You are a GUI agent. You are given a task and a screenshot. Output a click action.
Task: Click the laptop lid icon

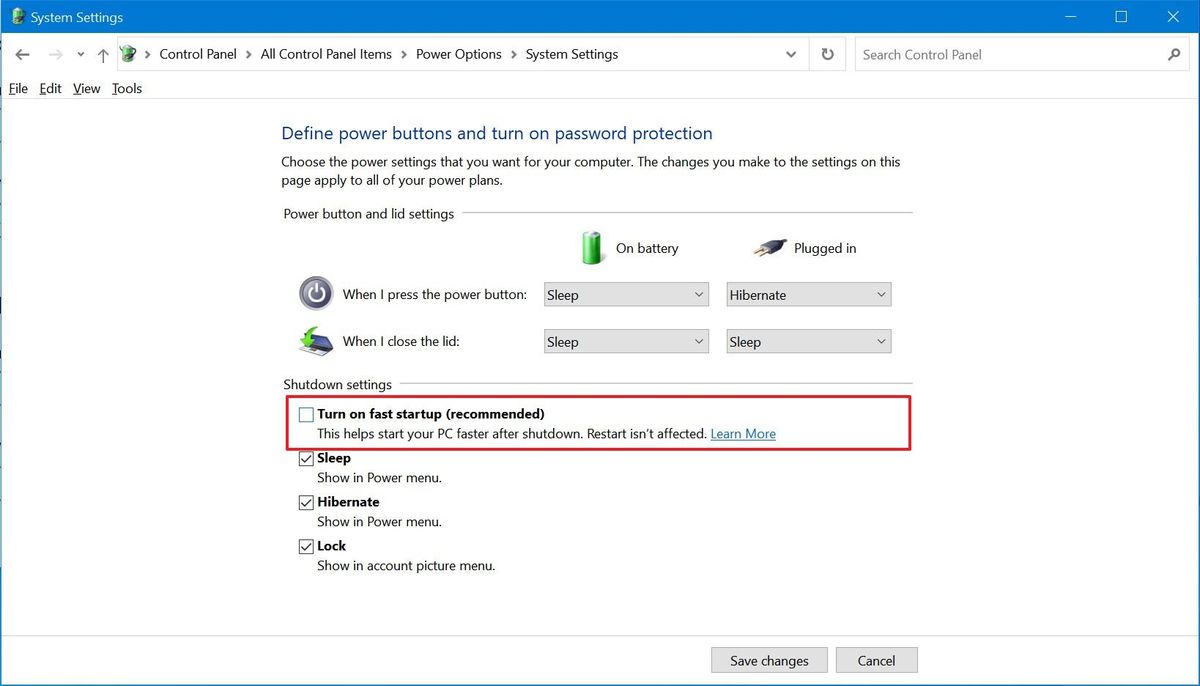click(315, 341)
